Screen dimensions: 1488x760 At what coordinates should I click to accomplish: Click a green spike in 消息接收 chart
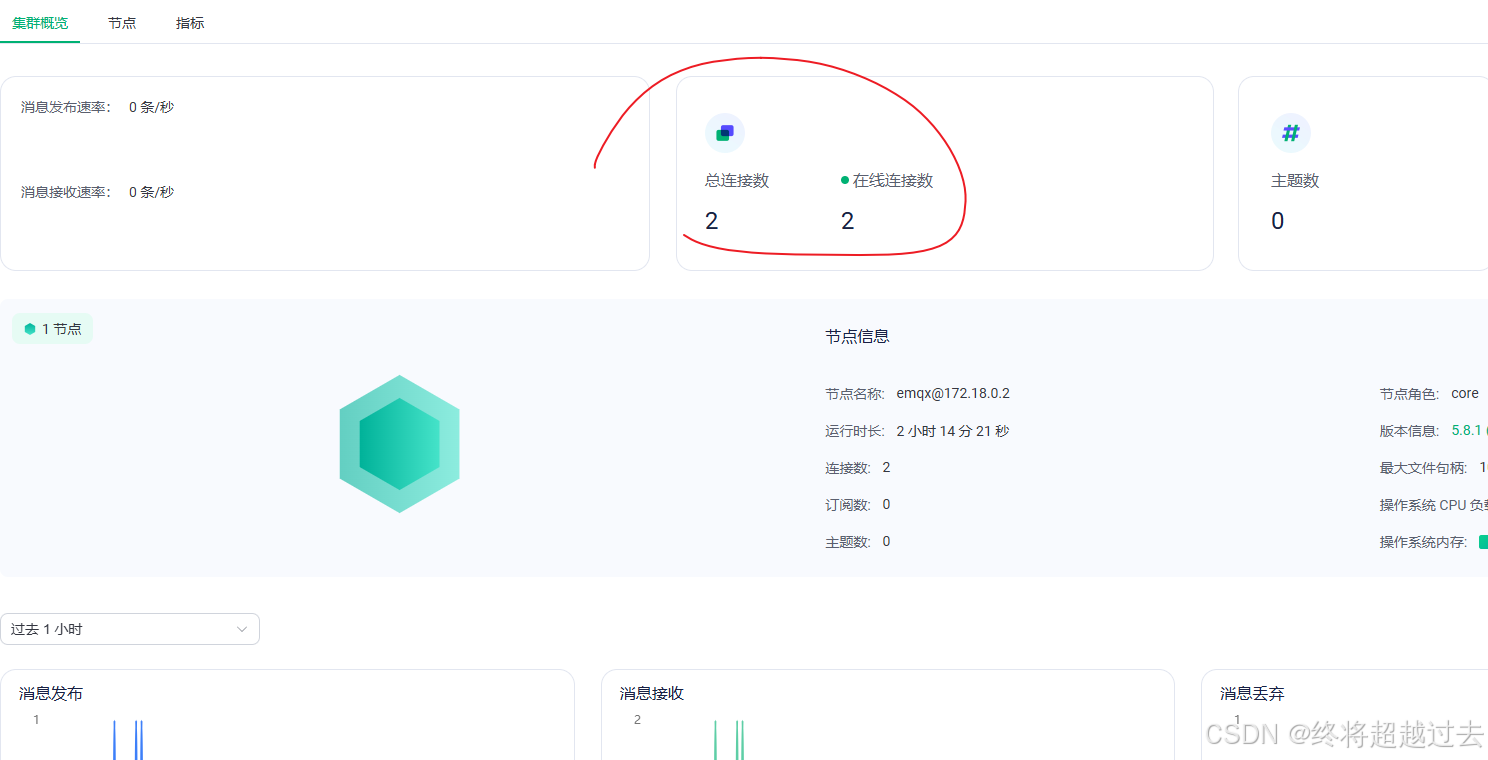(715, 740)
